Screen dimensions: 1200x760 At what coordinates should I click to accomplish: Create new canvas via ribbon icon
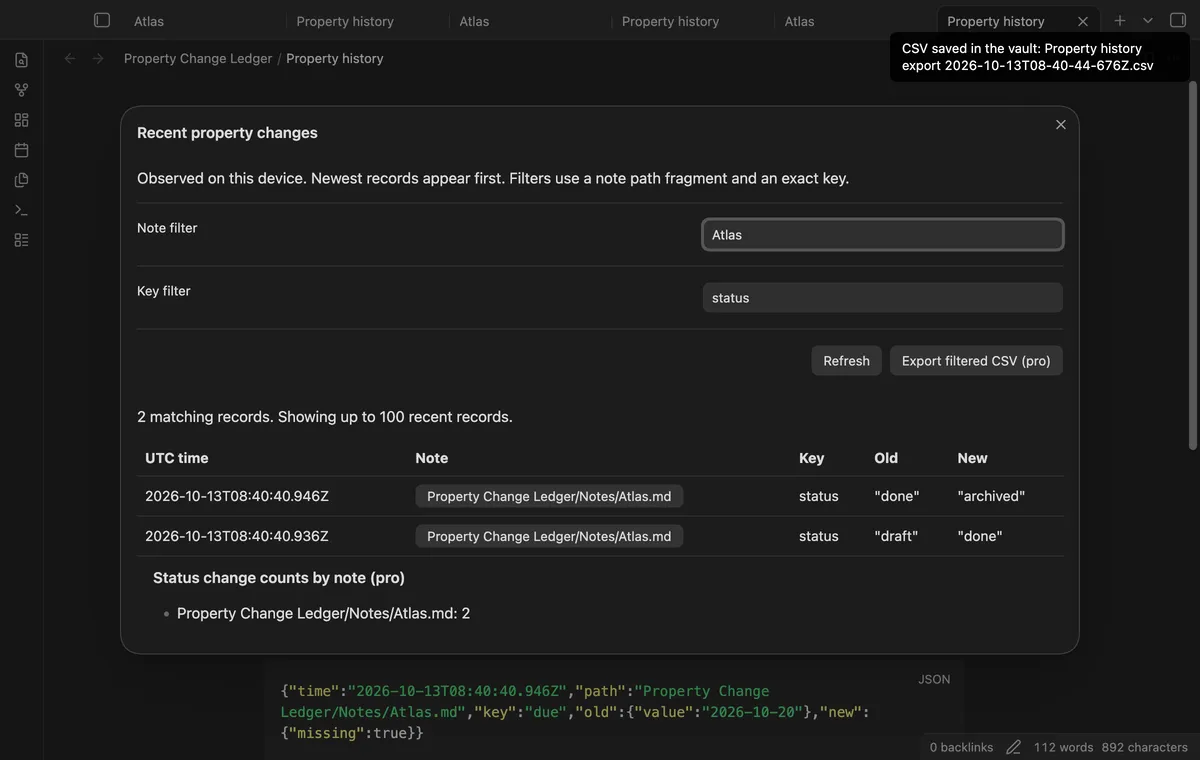pyautogui.click(x=21, y=120)
